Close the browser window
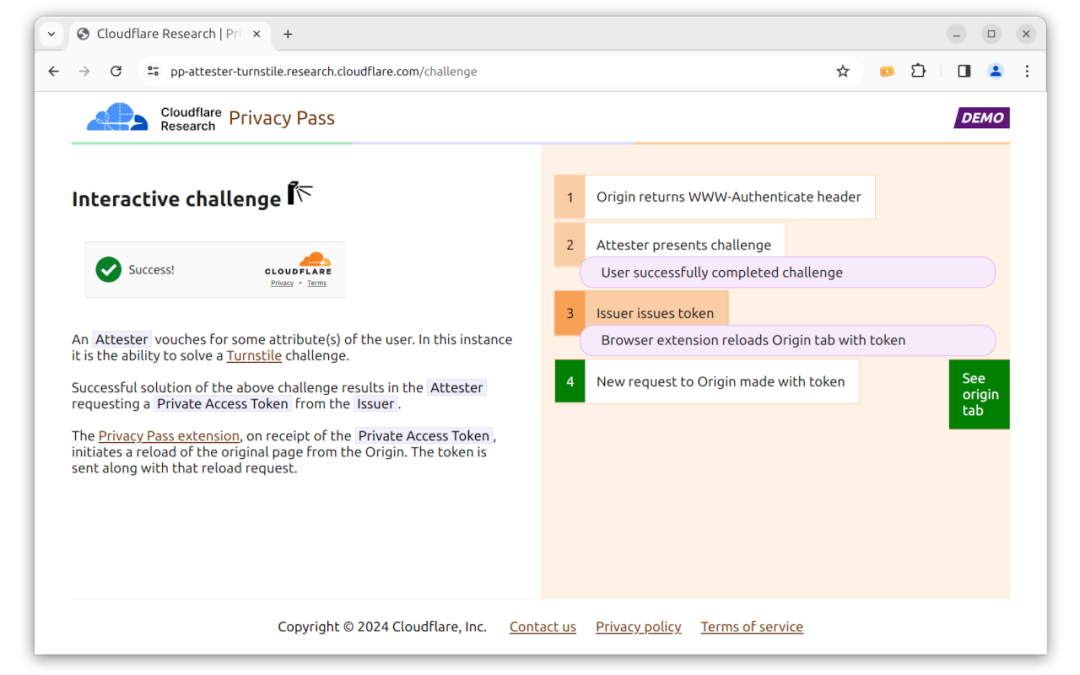The image size is (1080, 675). (x=1026, y=34)
